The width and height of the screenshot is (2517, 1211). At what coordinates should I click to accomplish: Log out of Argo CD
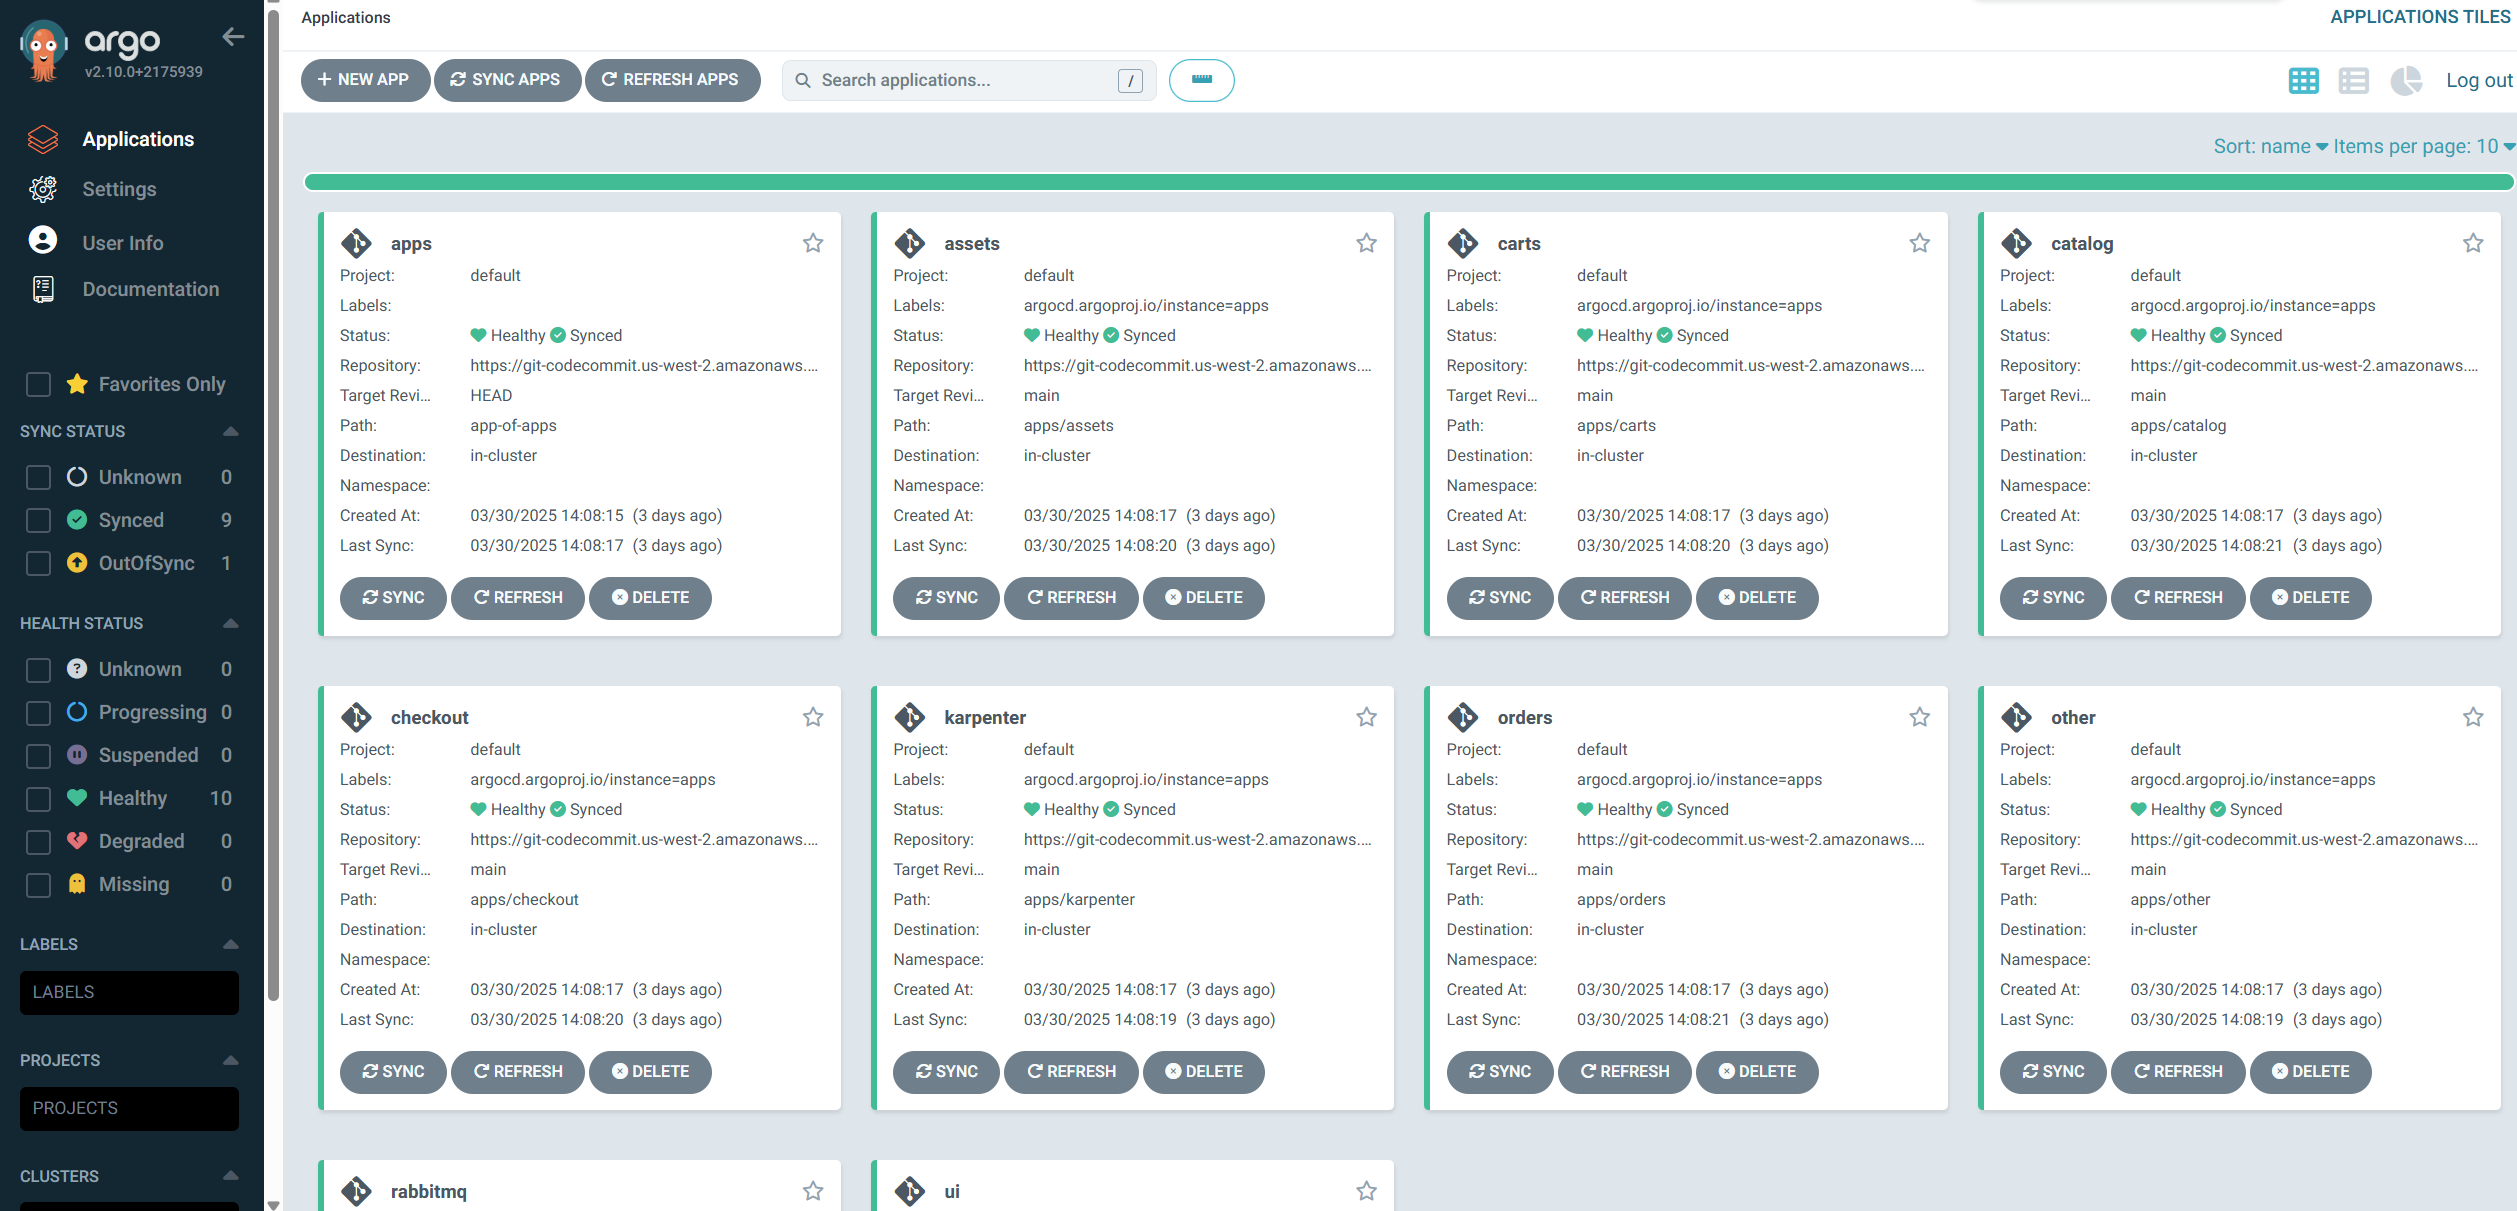(x=2479, y=80)
